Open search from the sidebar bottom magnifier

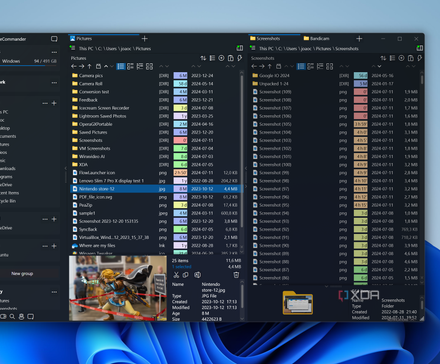tap(12, 316)
